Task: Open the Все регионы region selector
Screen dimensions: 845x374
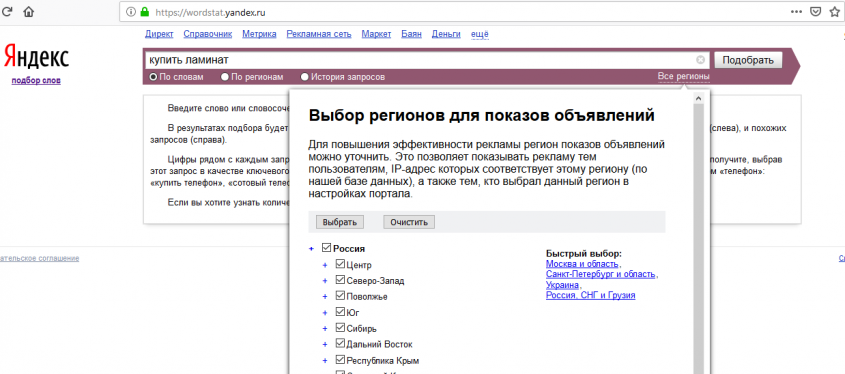Action: (683, 77)
